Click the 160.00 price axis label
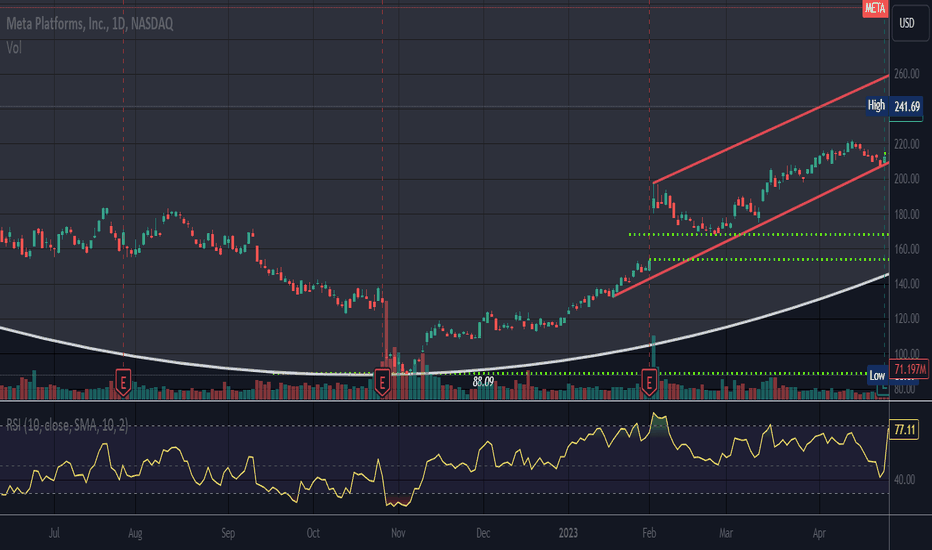 point(907,249)
